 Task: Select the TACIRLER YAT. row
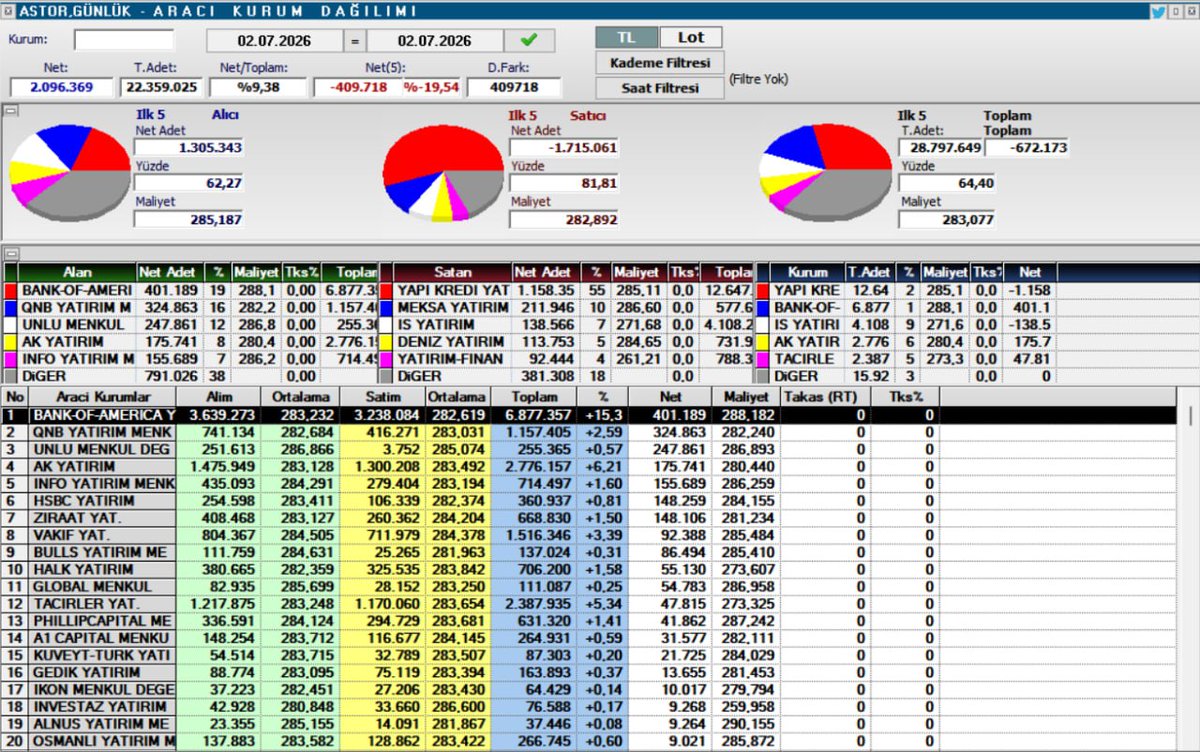pyautogui.click(x=590, y=604)
